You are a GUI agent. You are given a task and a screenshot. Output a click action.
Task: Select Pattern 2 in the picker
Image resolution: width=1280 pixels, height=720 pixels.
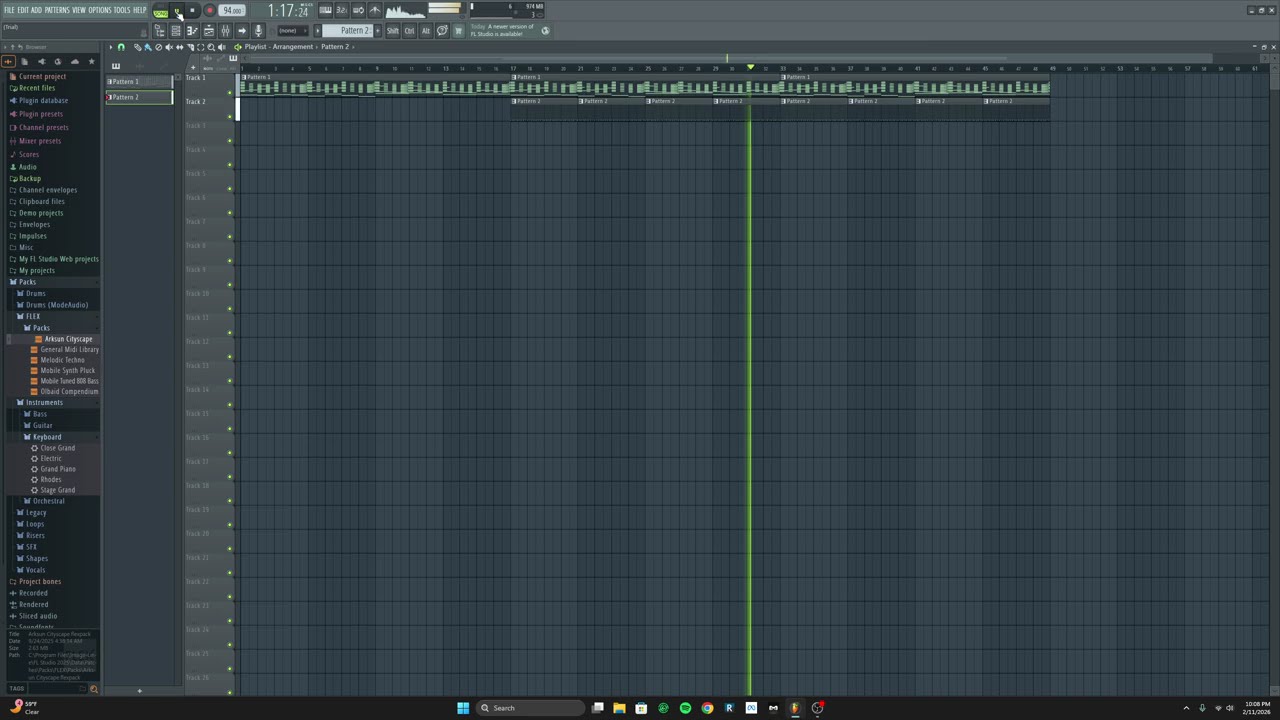pos(139,97)
